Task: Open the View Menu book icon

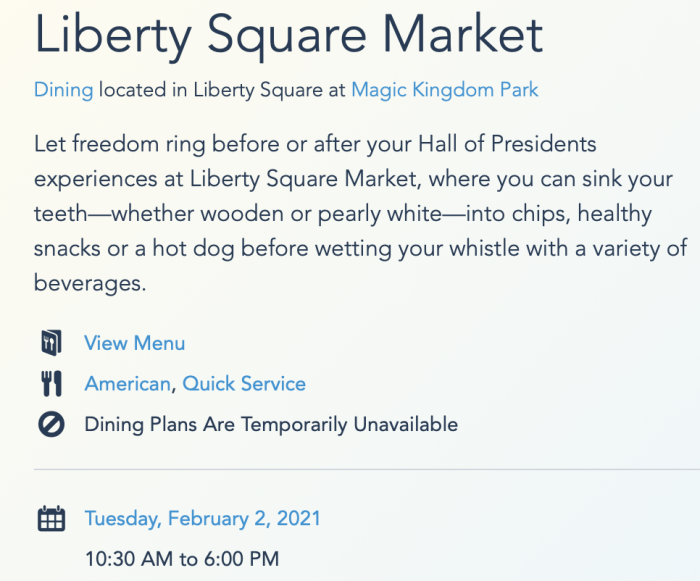Action: coord(51,343)
